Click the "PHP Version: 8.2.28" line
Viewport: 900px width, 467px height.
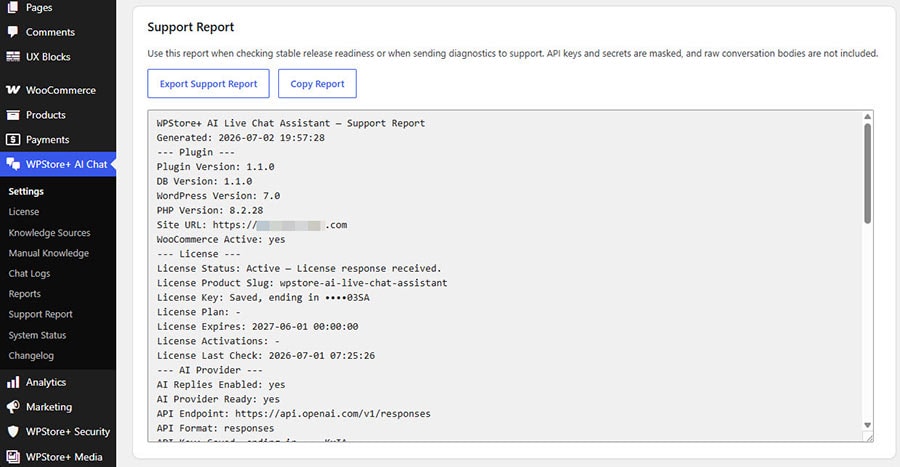210,210
